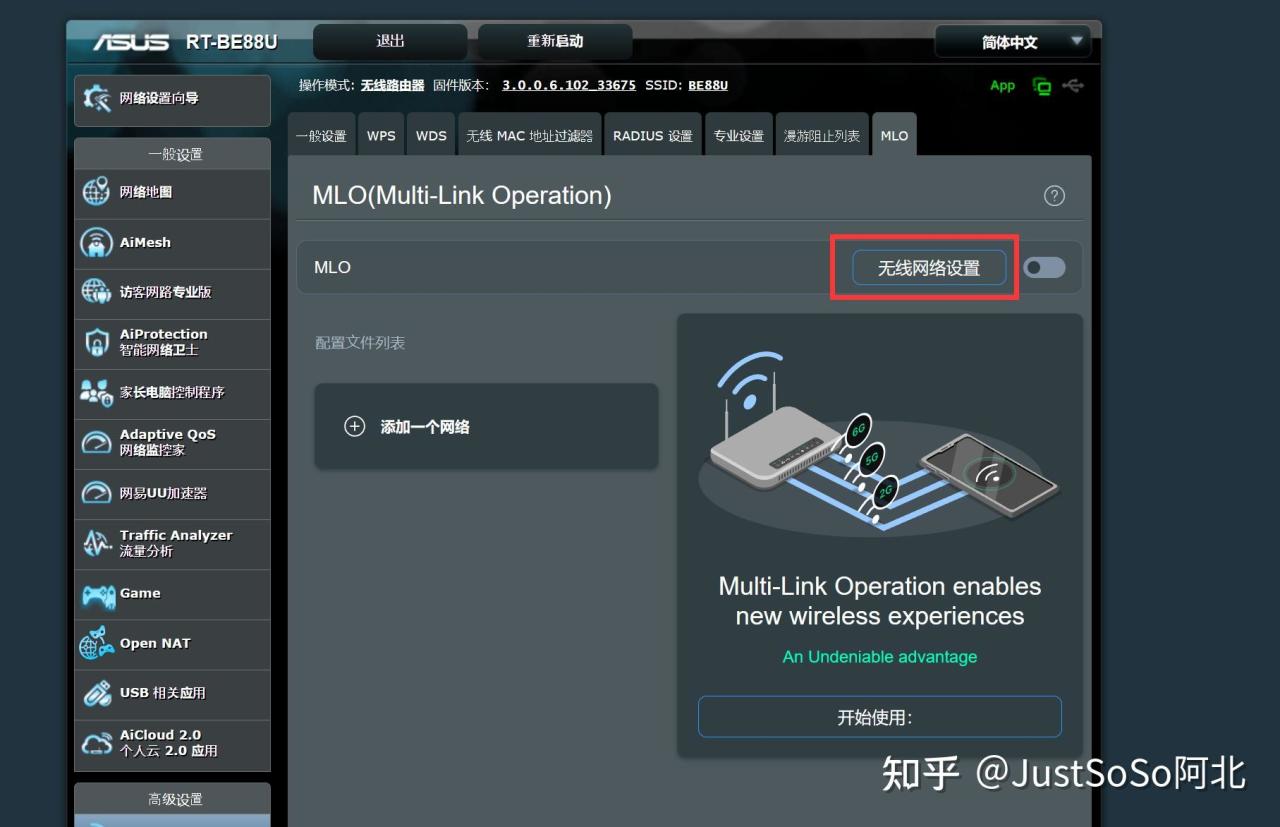Open the 无线路由器 operation mode link
The height and width of the screenshot is (827, 1280).
coord(392,85)
